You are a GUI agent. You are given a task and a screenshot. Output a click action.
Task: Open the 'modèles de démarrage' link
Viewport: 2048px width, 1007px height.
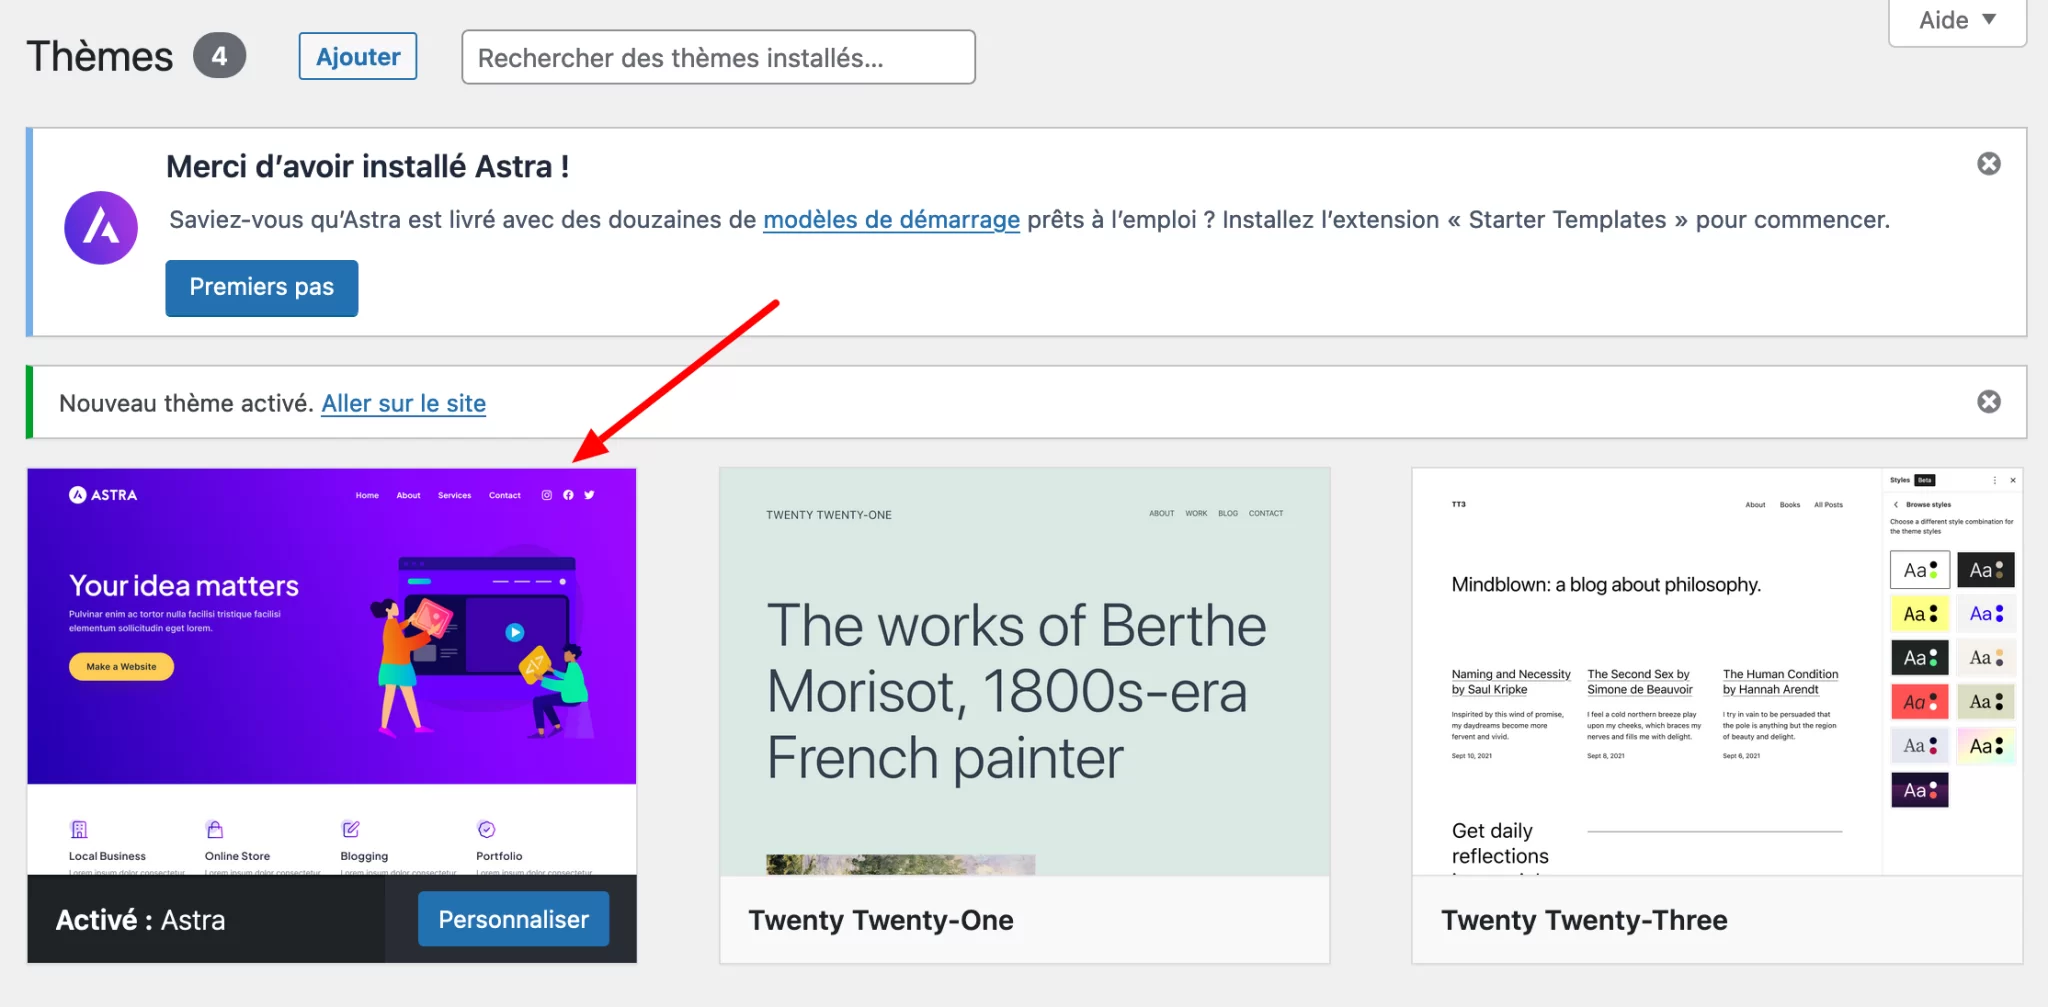891,220
